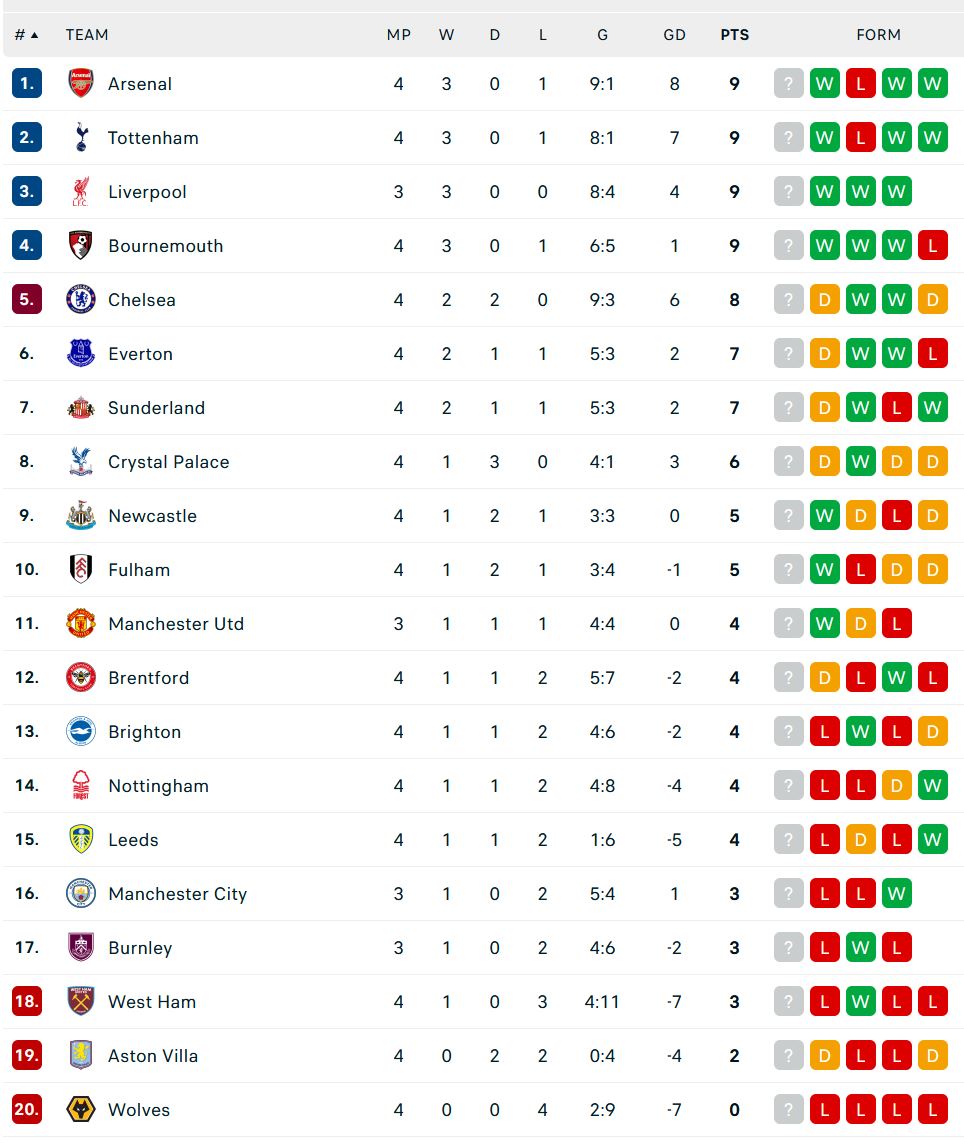964x1144 pixels.
Task: Click the Manchester City crest icon
Action: [x=81, y=894]
